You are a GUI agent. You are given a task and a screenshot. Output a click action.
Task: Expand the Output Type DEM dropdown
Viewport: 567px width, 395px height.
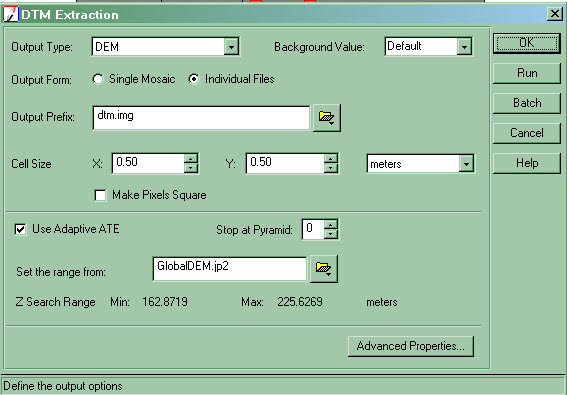tap(231, 47)
